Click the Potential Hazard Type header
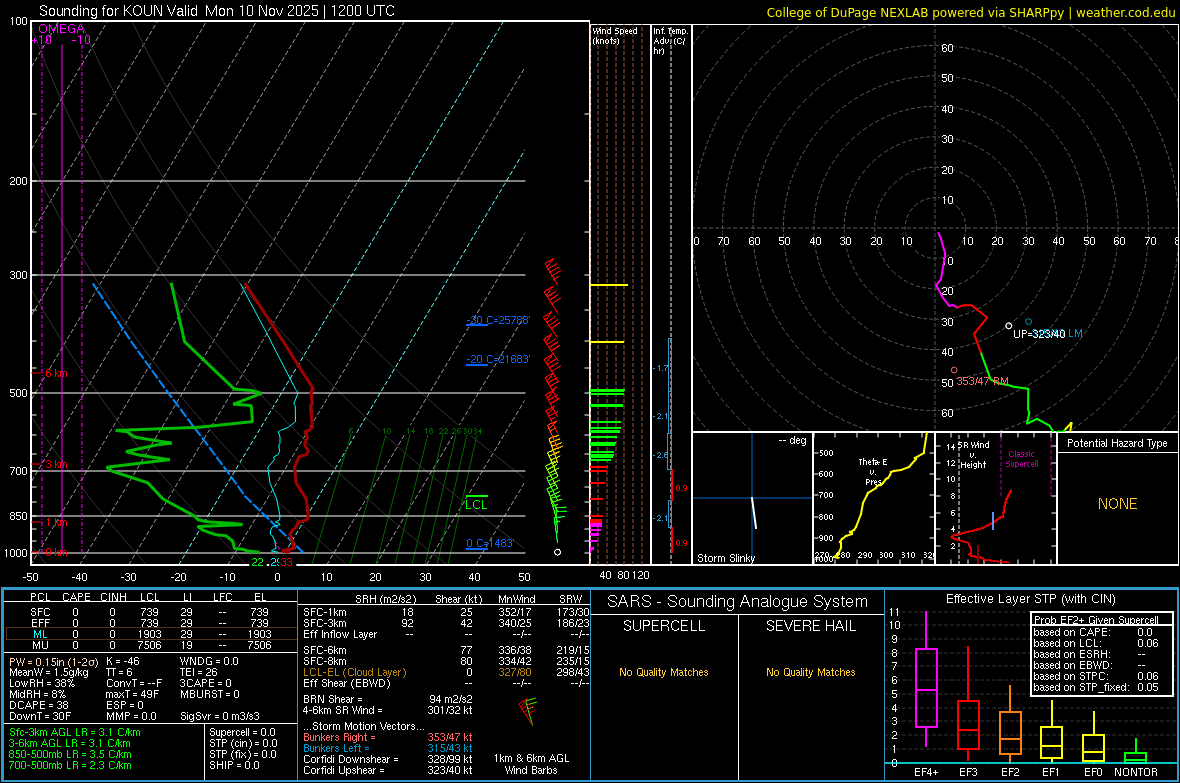This screenshot has width=1180, height=783. [x=1118, y=443]
